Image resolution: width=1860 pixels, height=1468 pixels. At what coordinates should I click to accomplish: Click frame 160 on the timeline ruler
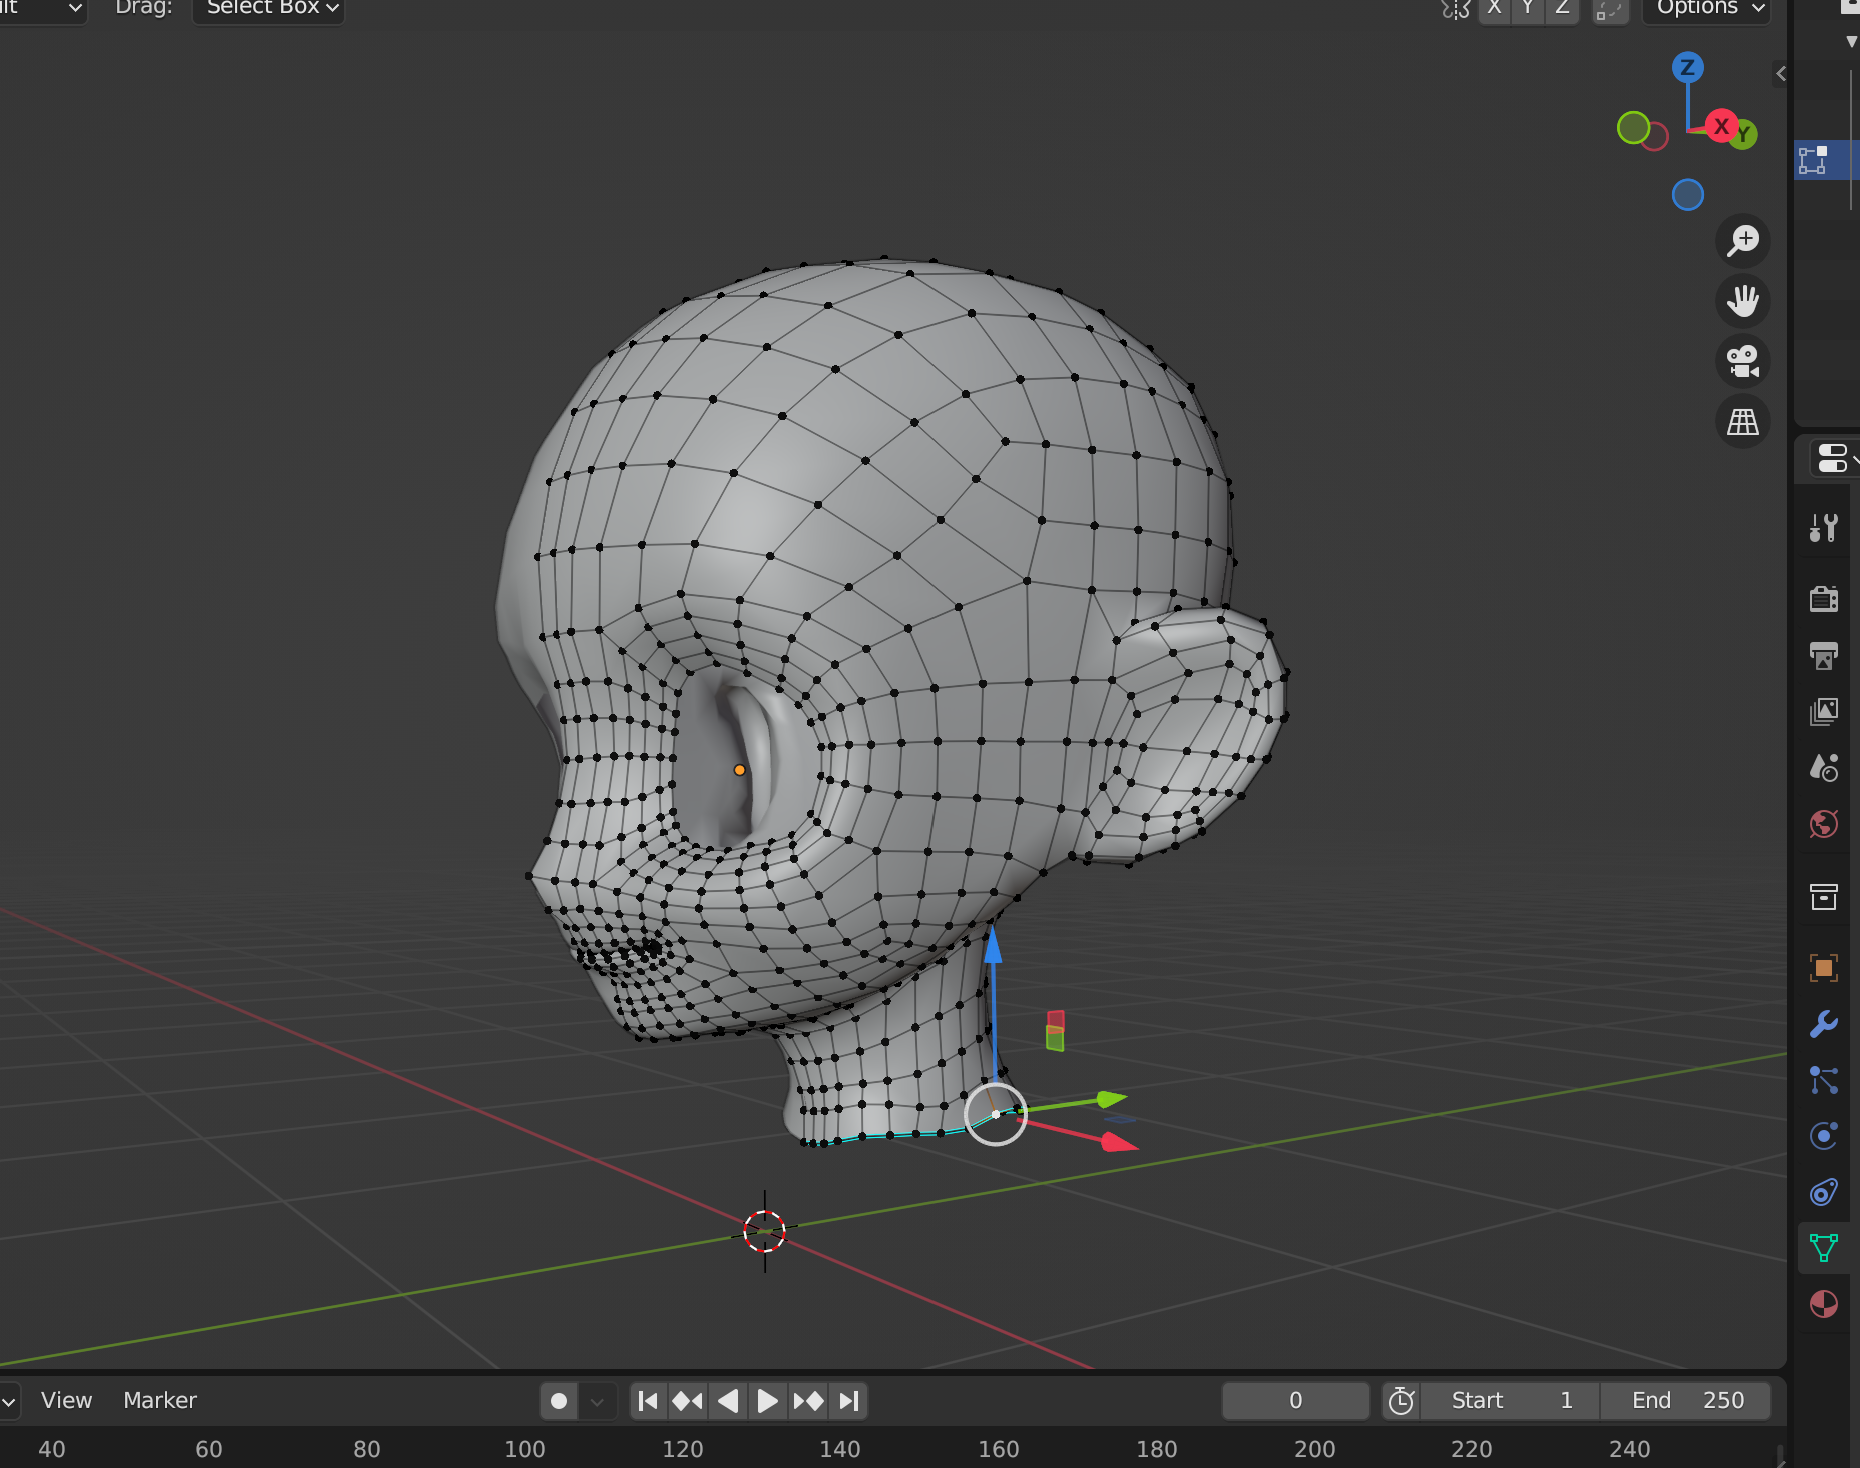(x=998, y=1448)
